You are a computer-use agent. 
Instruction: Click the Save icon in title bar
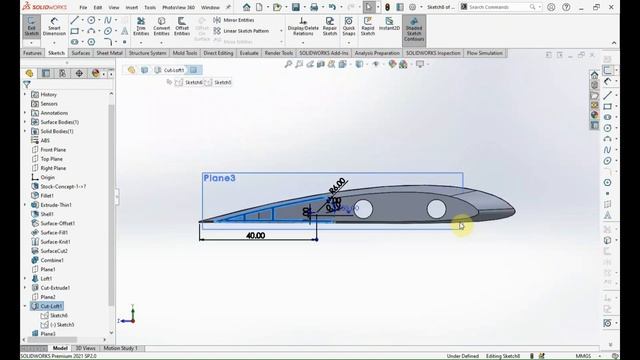296,7
